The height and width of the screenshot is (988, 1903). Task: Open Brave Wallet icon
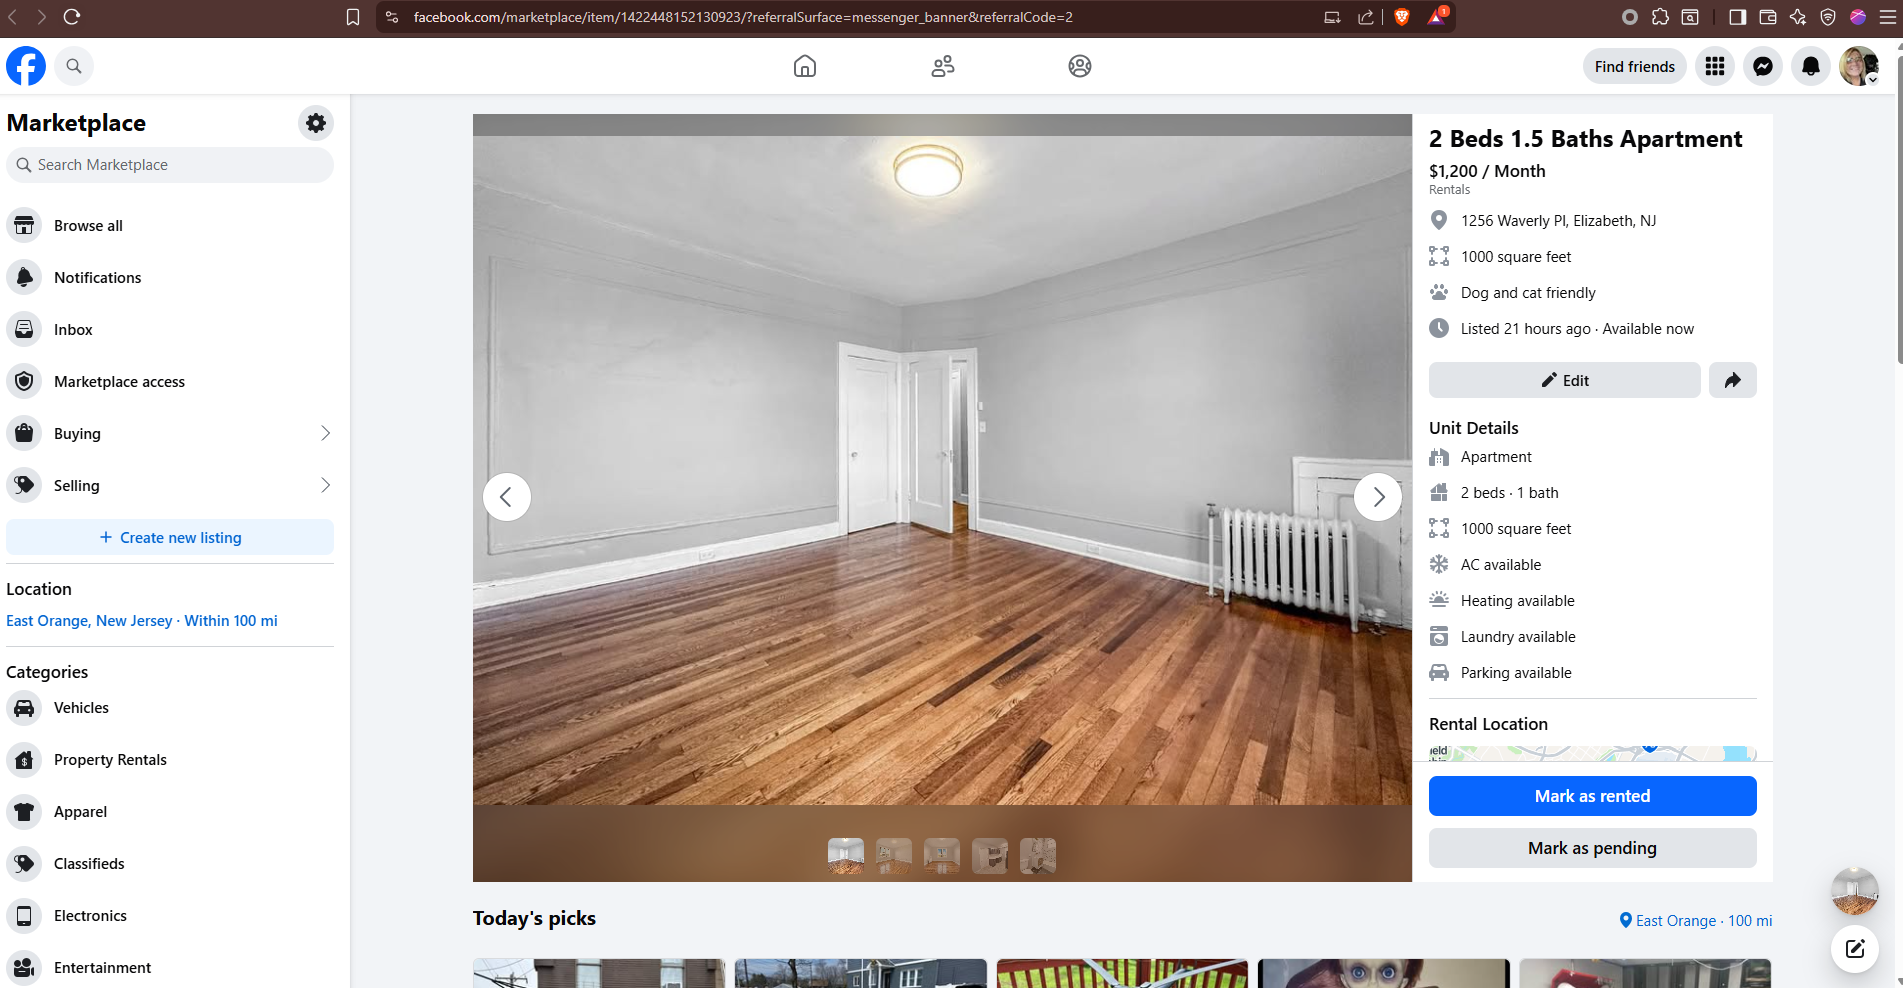(x=1768, y=17)
